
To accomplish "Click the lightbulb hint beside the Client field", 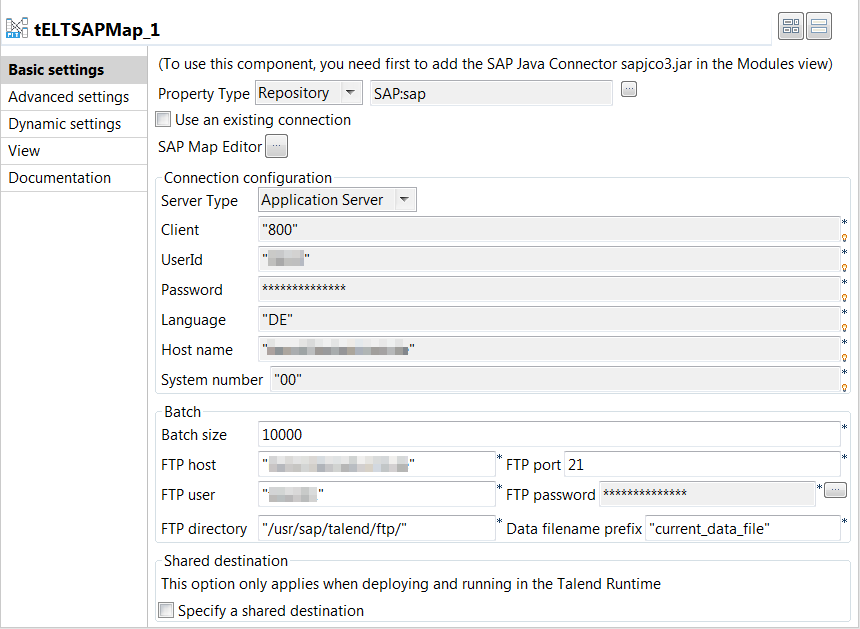I will (x=845, y=237).
